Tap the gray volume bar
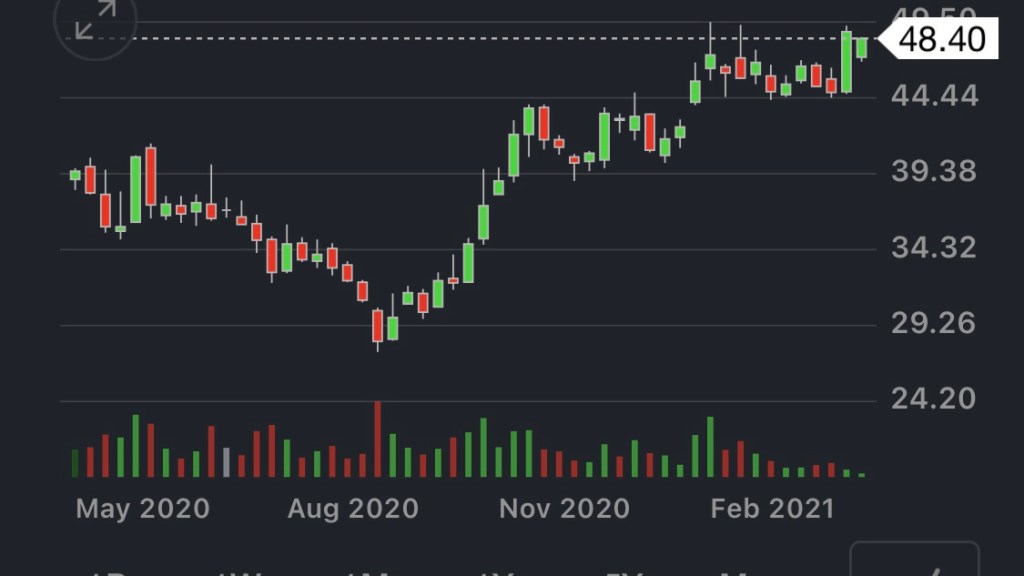The image size is (1024, 576). [x=226, y=462]
